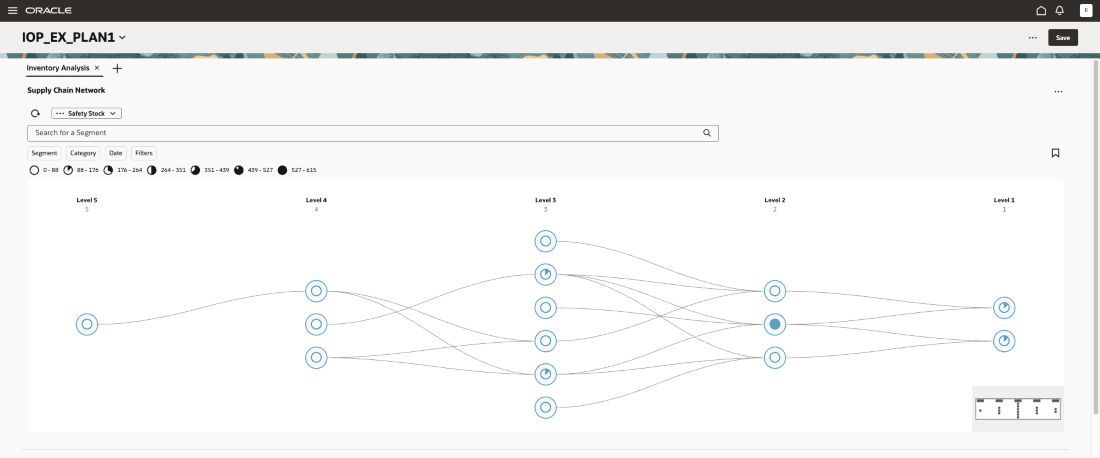Open the plan actions ellipsis beside Save
This screenshot has height=458, width=1100.
pos(1033,38)
